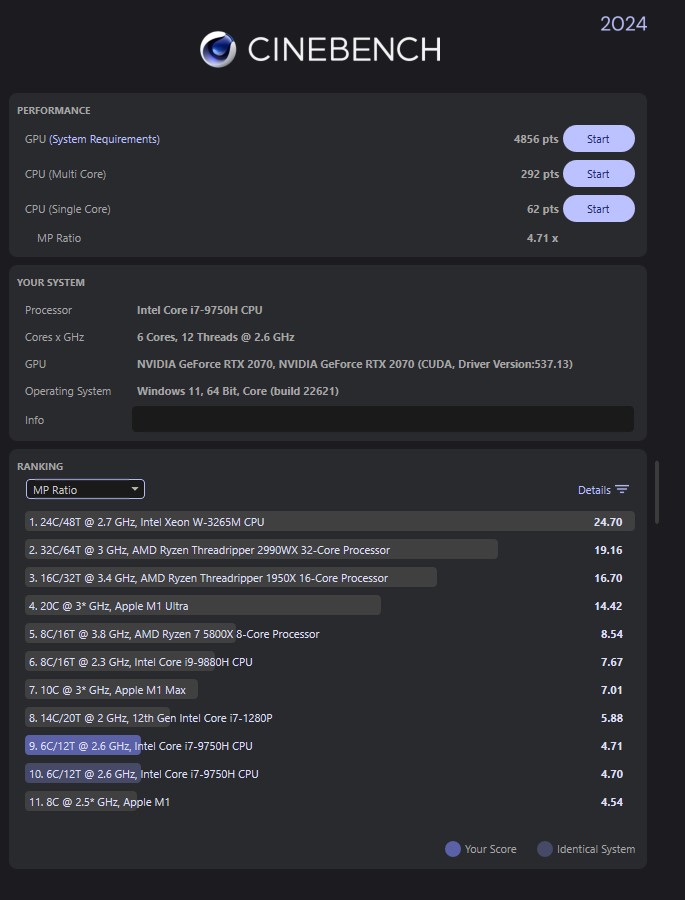The width and height of the screenshot is (685, 900).
Task: Click the 19.16 ranking score
Action: pos(608,550)
